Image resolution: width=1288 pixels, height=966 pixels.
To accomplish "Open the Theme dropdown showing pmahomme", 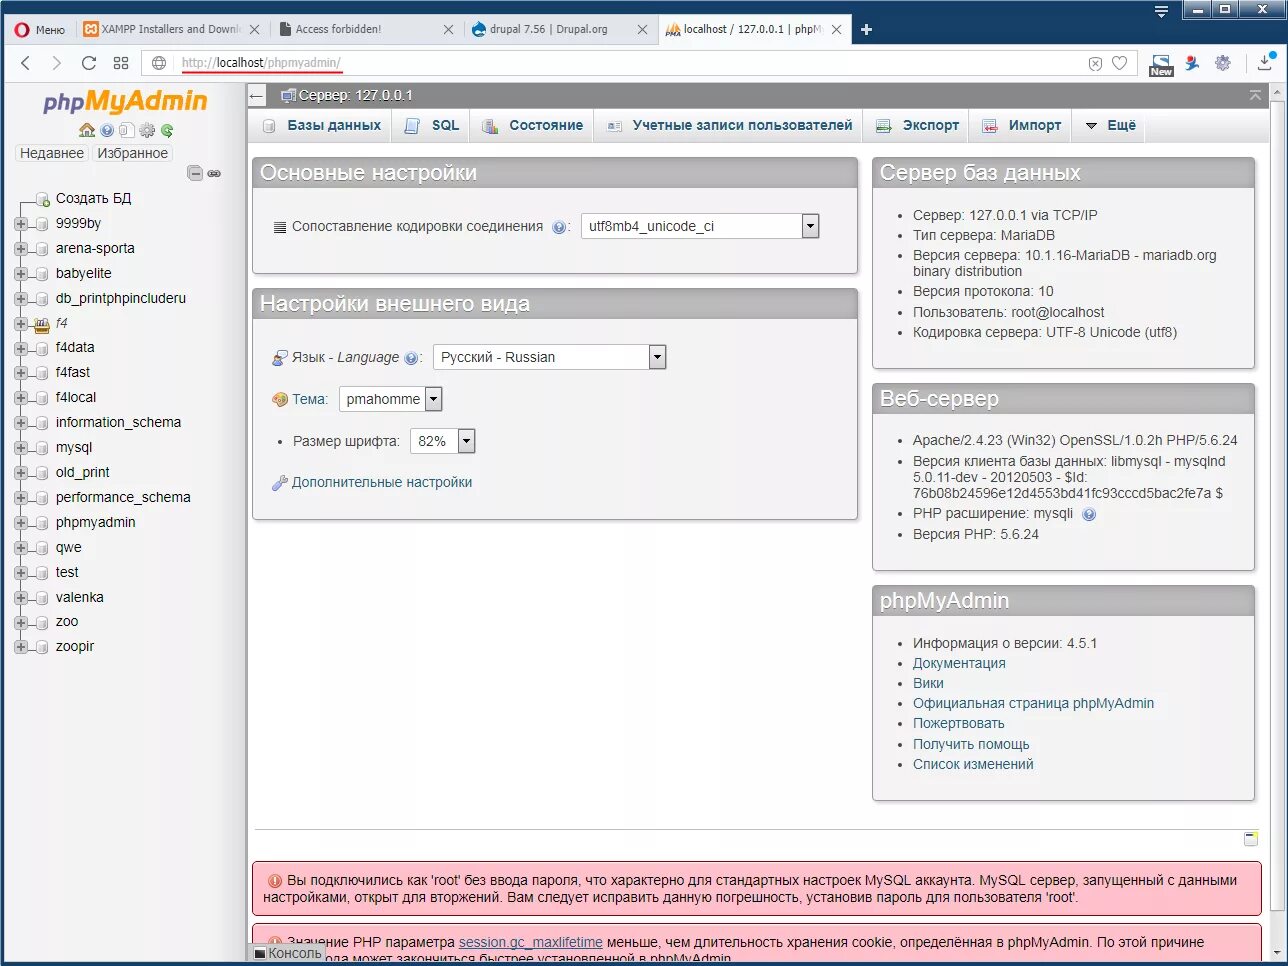I will coord(390,399).
